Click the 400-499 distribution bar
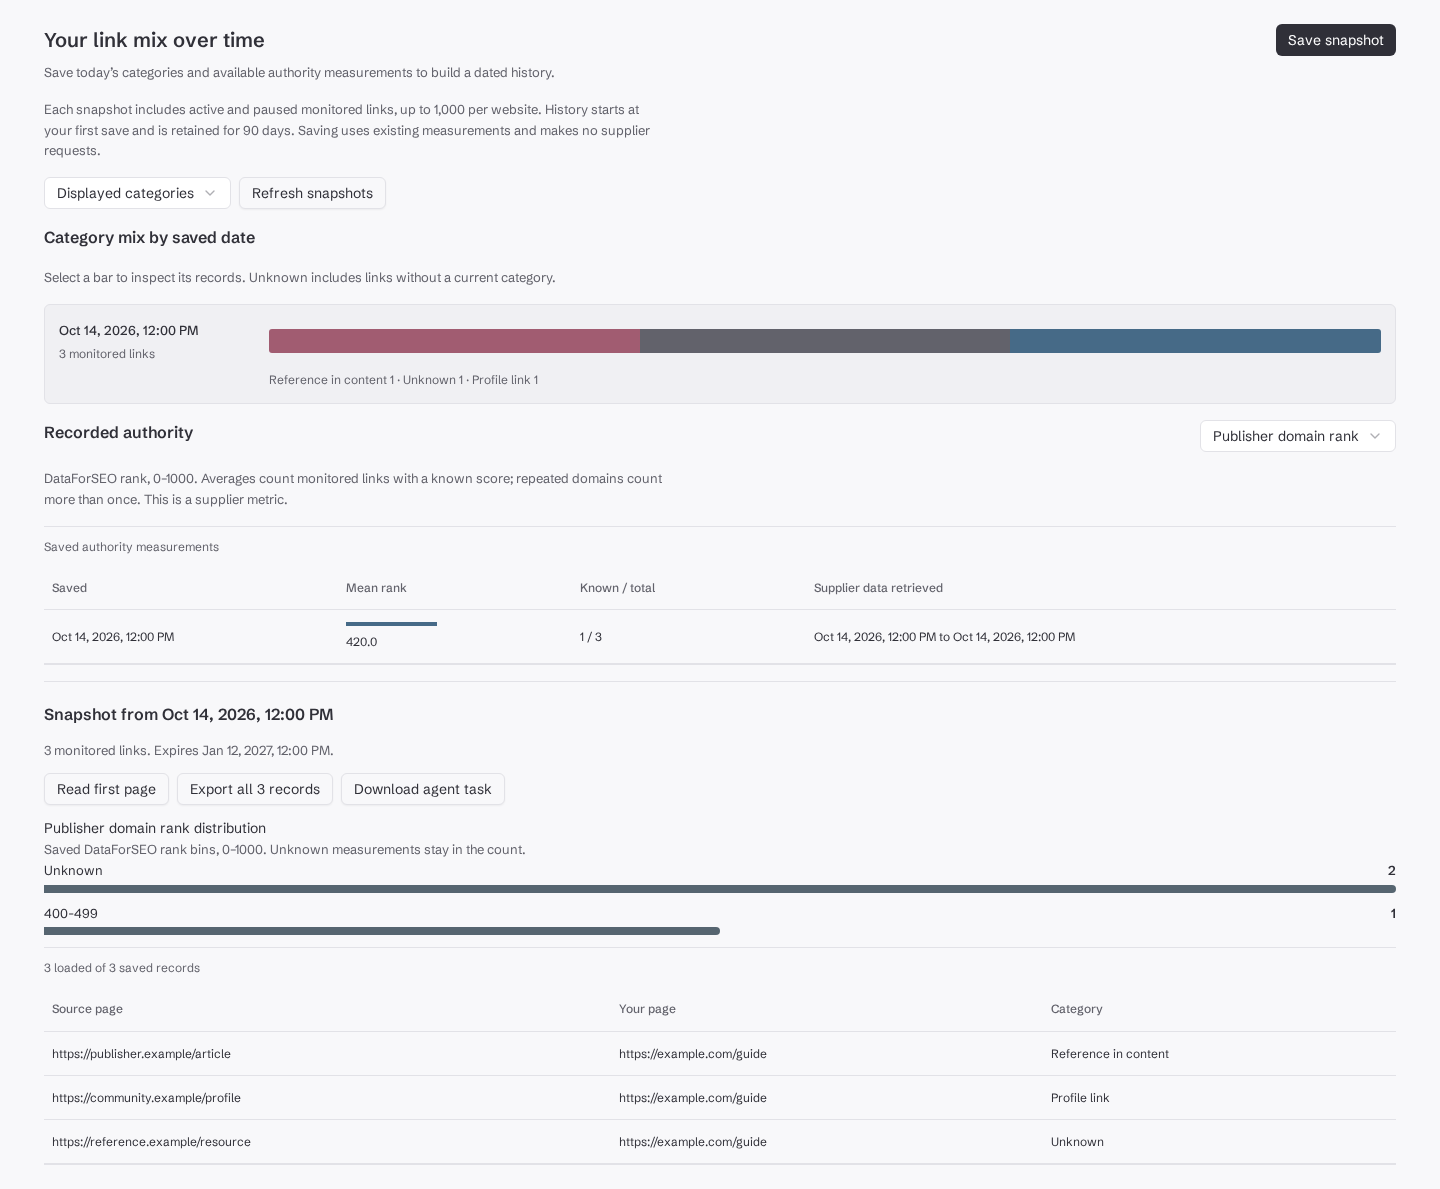The image size is (1440, 1189). [382, 931]
